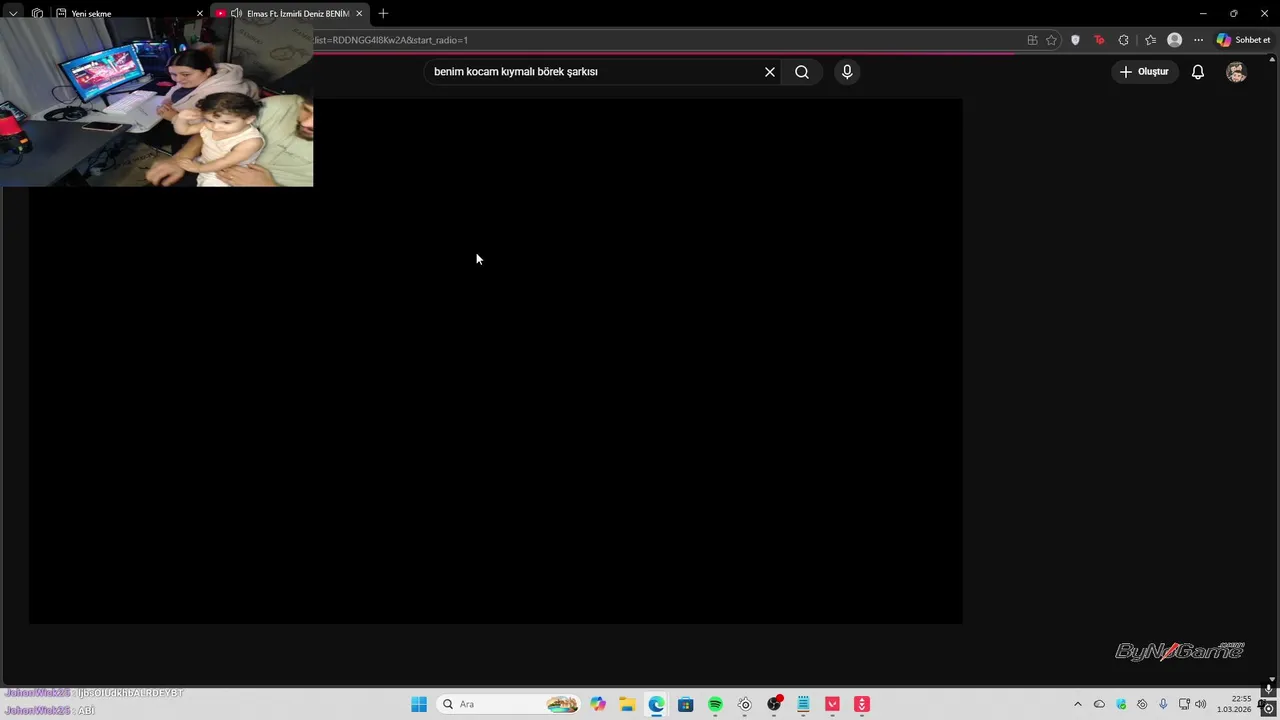Open the Windows Start menu
Screen dimensions: 1280x720
[419, 704]
